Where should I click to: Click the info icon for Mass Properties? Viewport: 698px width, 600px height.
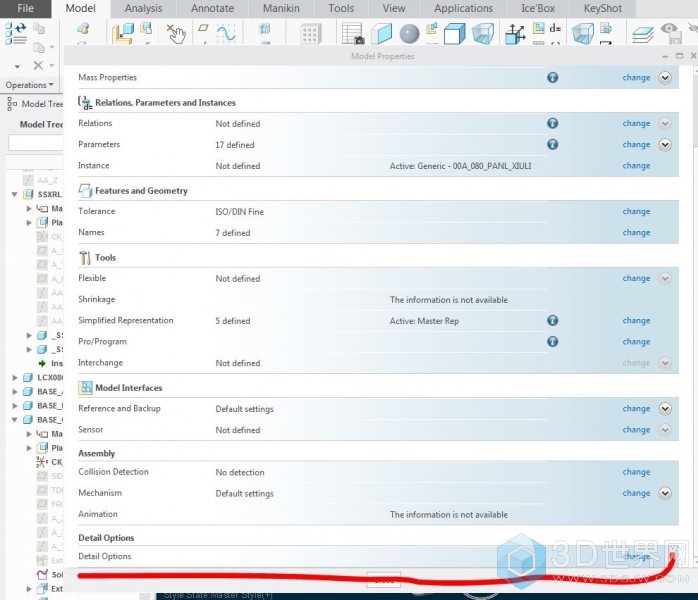click(552, 77)
